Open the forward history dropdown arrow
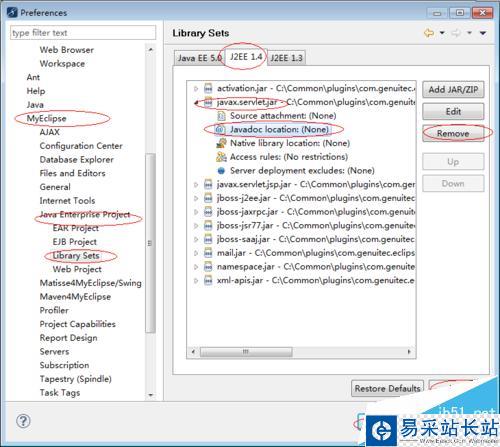The width and height of the screenshot is (500, 447). (469, 33)
